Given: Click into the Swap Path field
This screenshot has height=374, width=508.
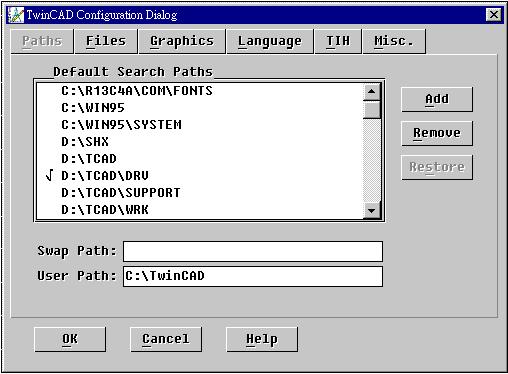Looking at the screenshot, I should tap(253, 252).
